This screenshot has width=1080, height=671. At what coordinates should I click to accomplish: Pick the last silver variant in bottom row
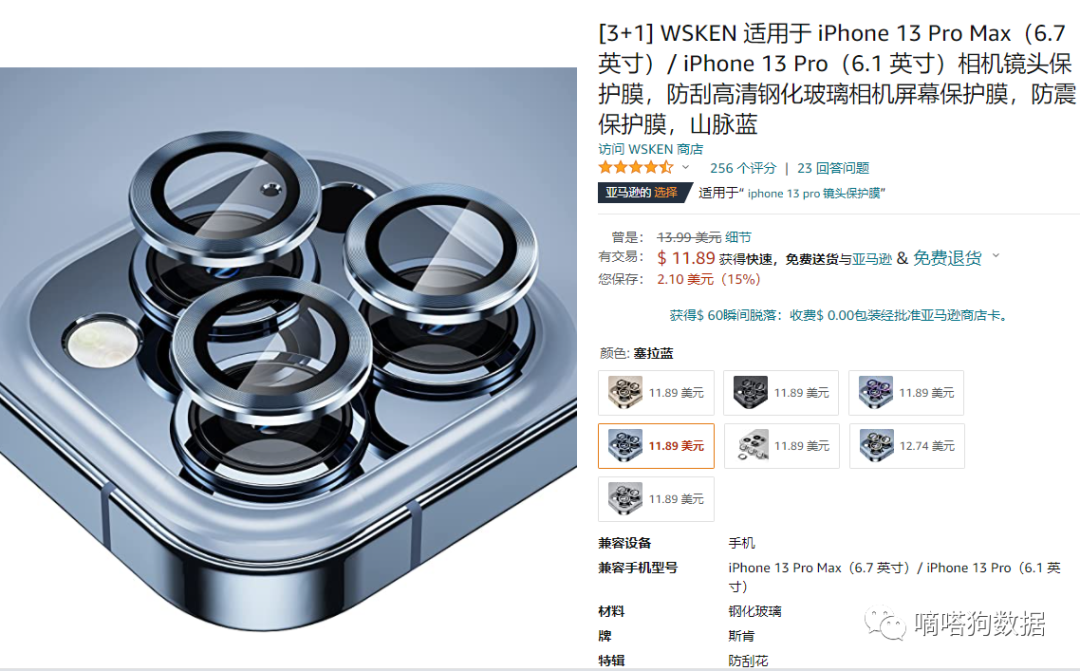click(656, 499)
